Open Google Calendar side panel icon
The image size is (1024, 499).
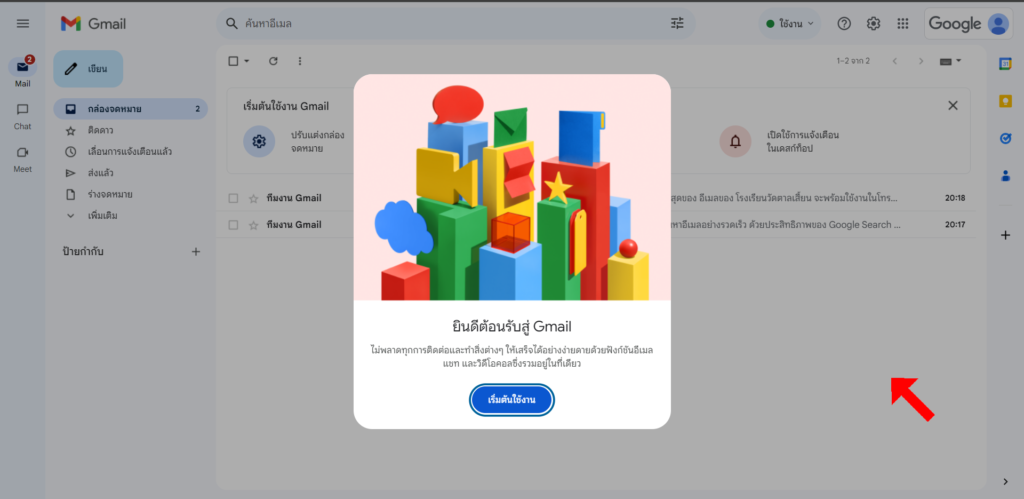click(1006, 63)
